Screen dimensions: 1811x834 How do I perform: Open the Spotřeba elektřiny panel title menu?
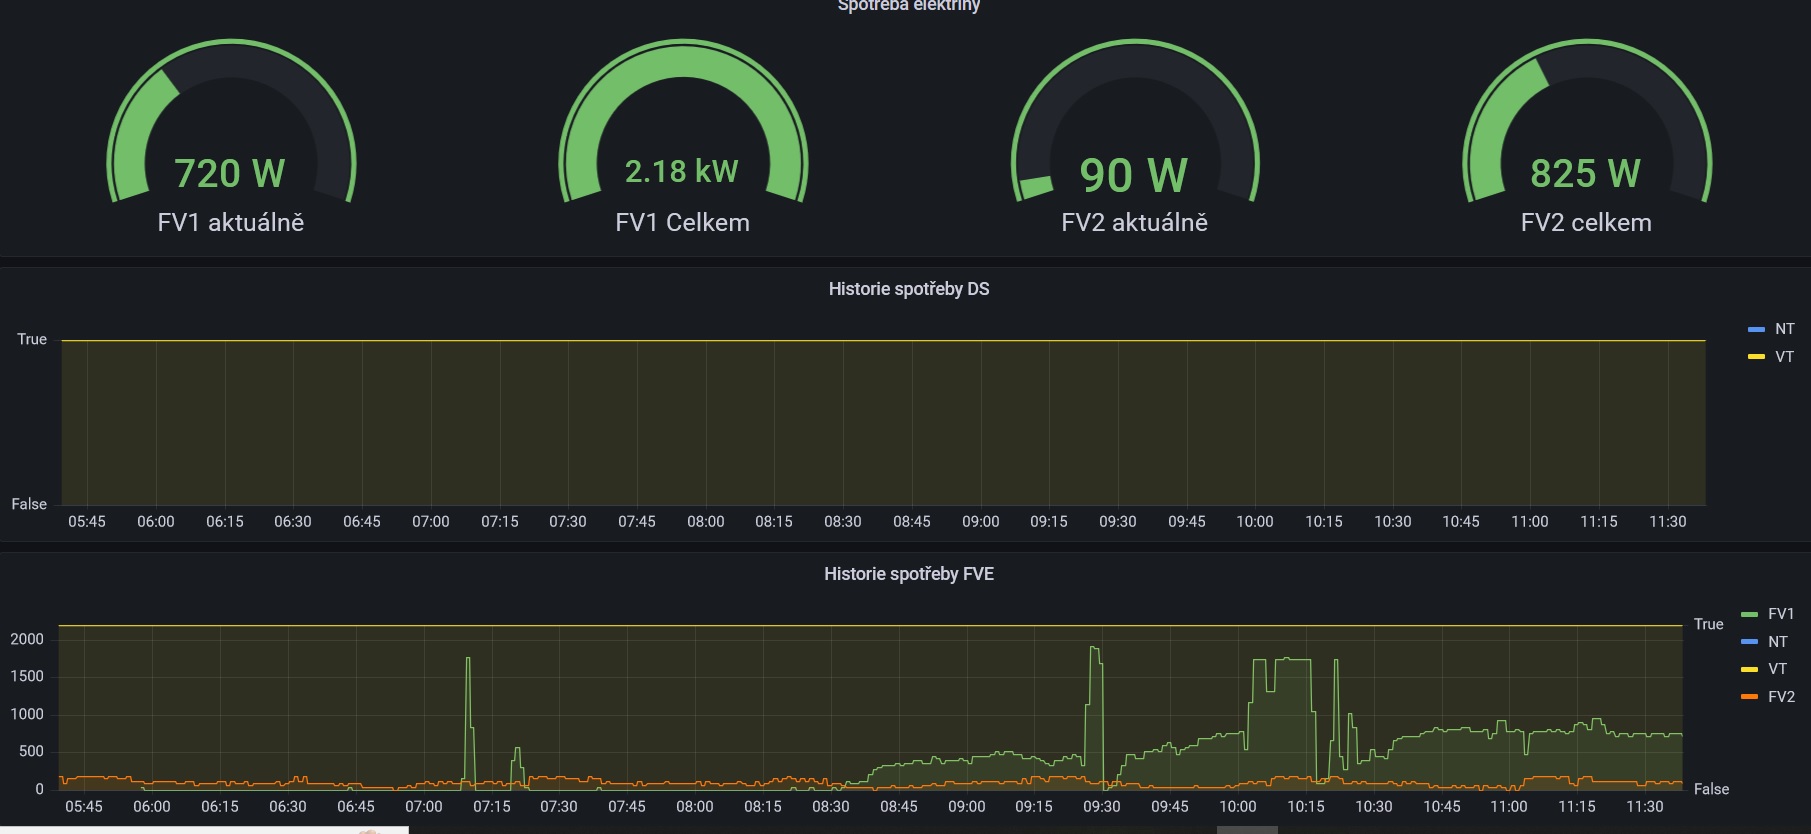[x=908, y=6]
